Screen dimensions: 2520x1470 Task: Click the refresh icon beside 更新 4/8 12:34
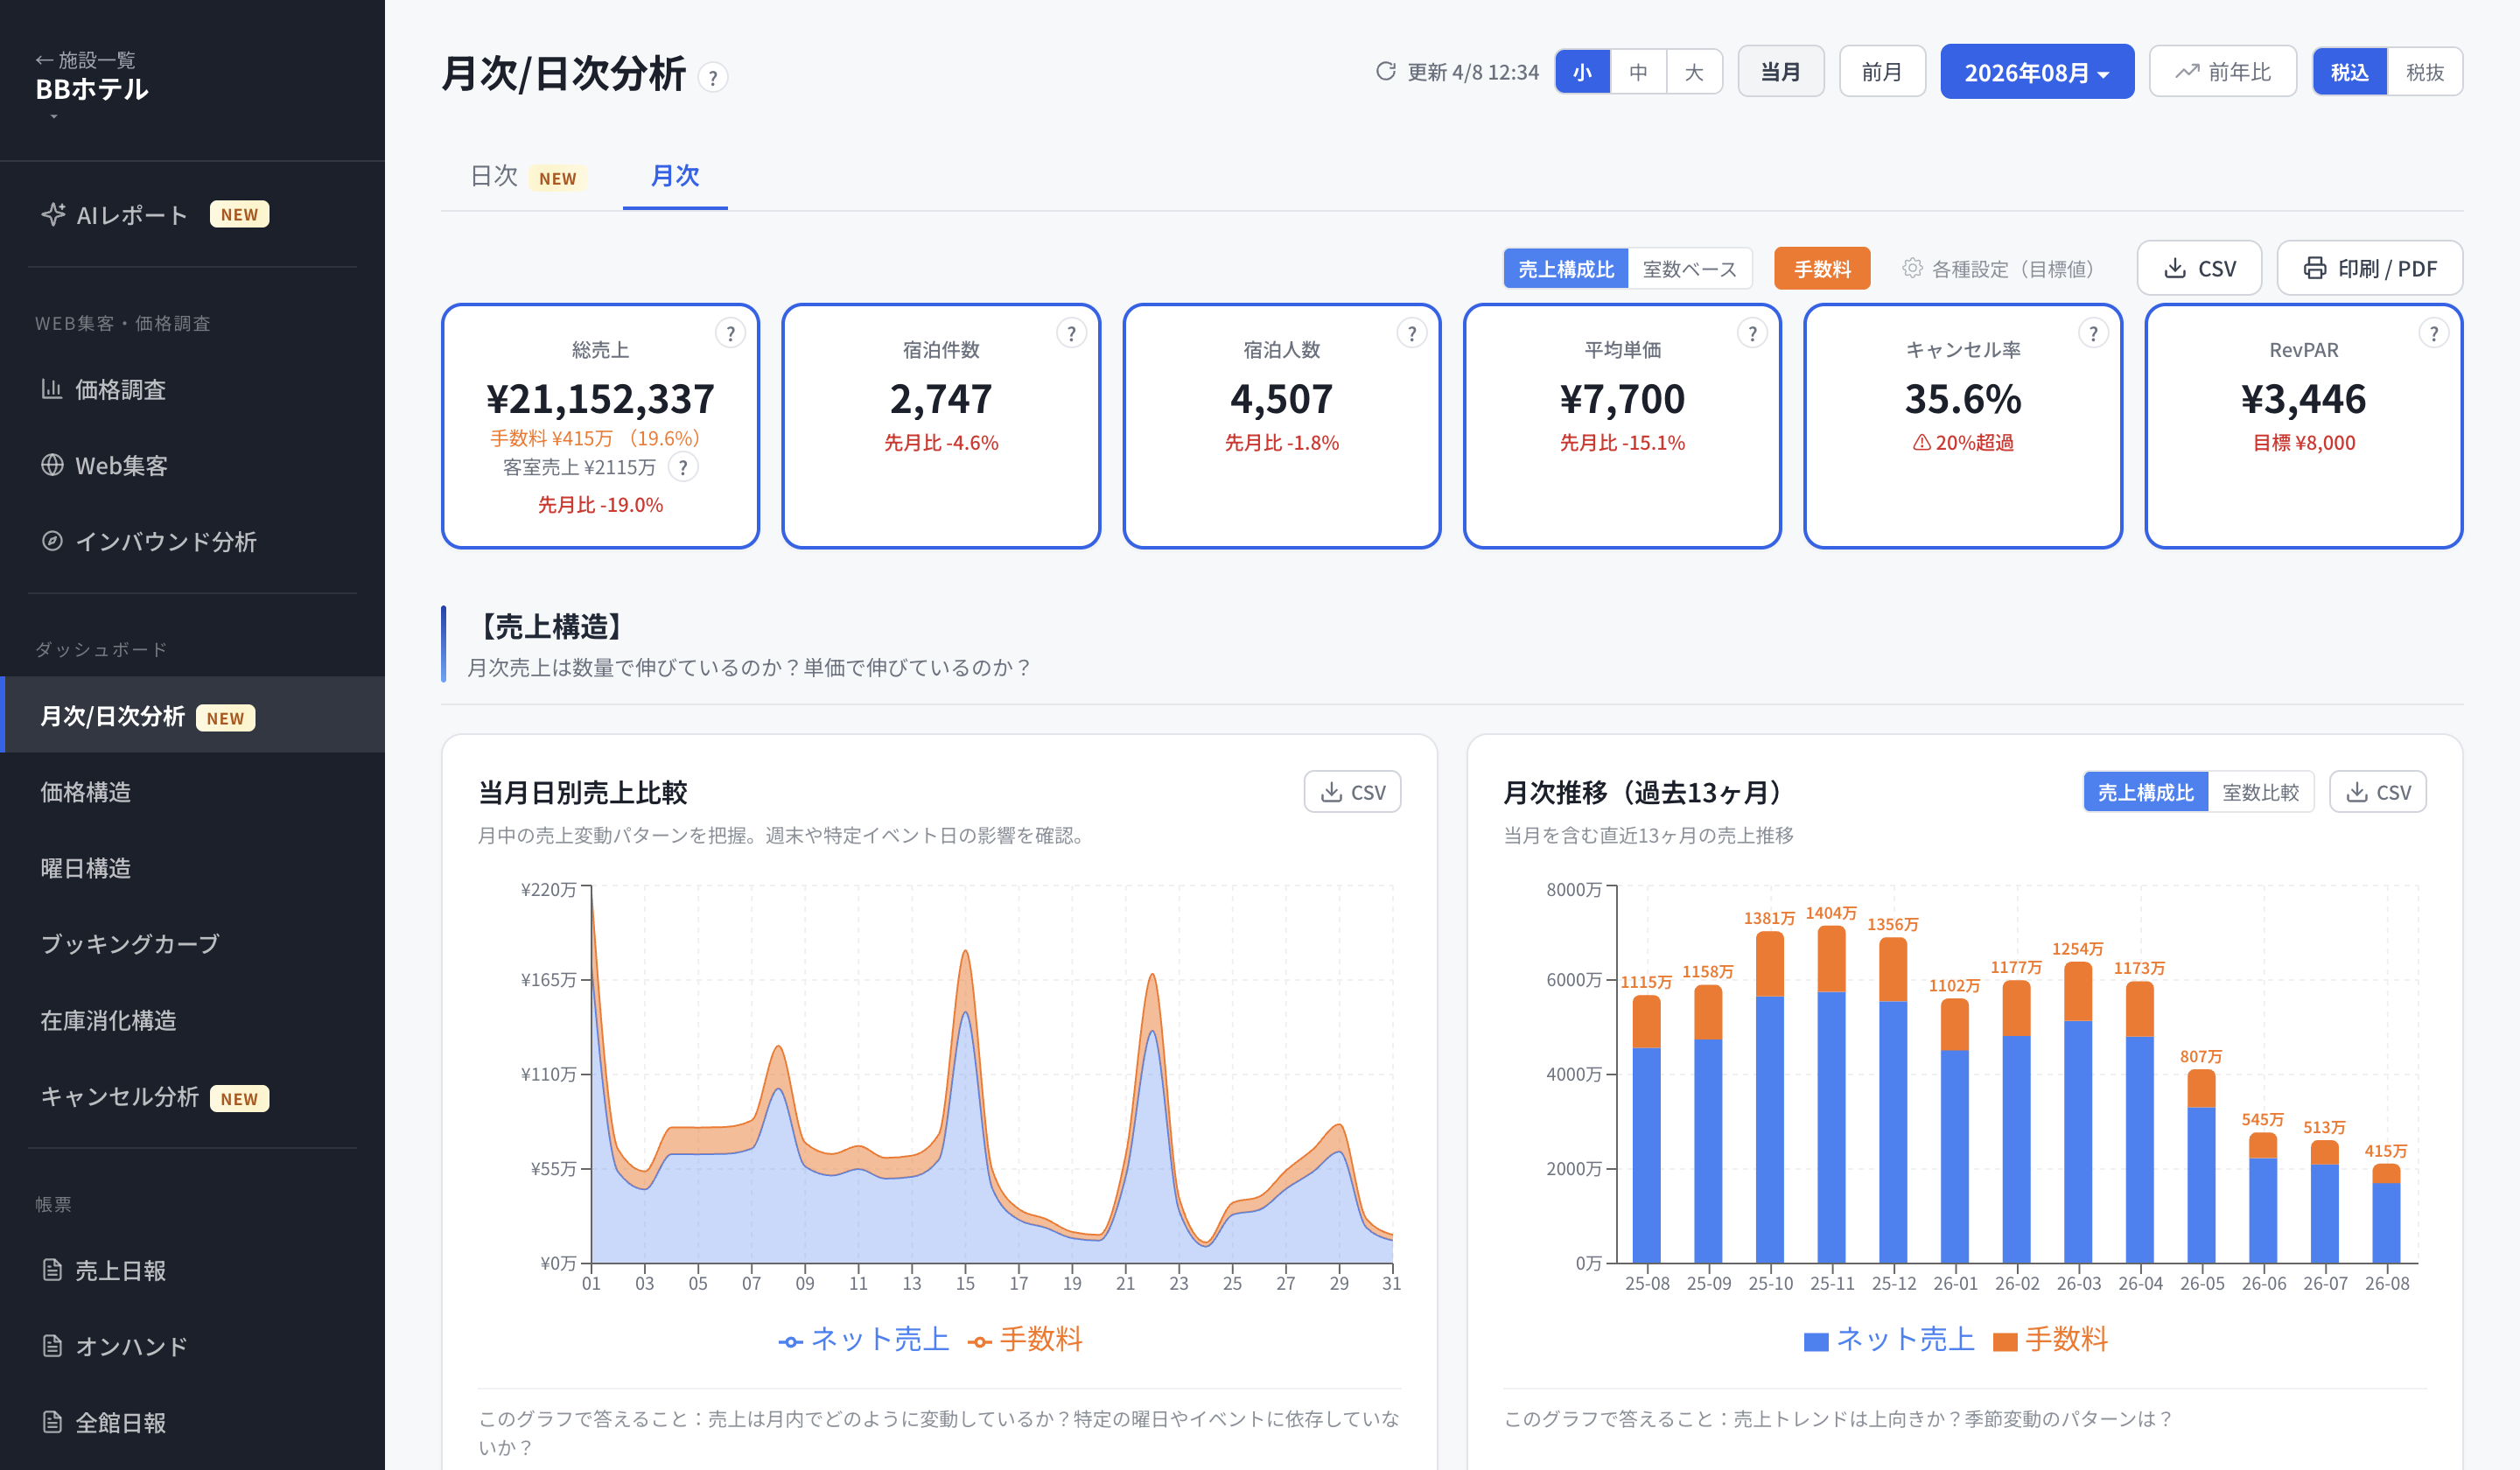1385,71
